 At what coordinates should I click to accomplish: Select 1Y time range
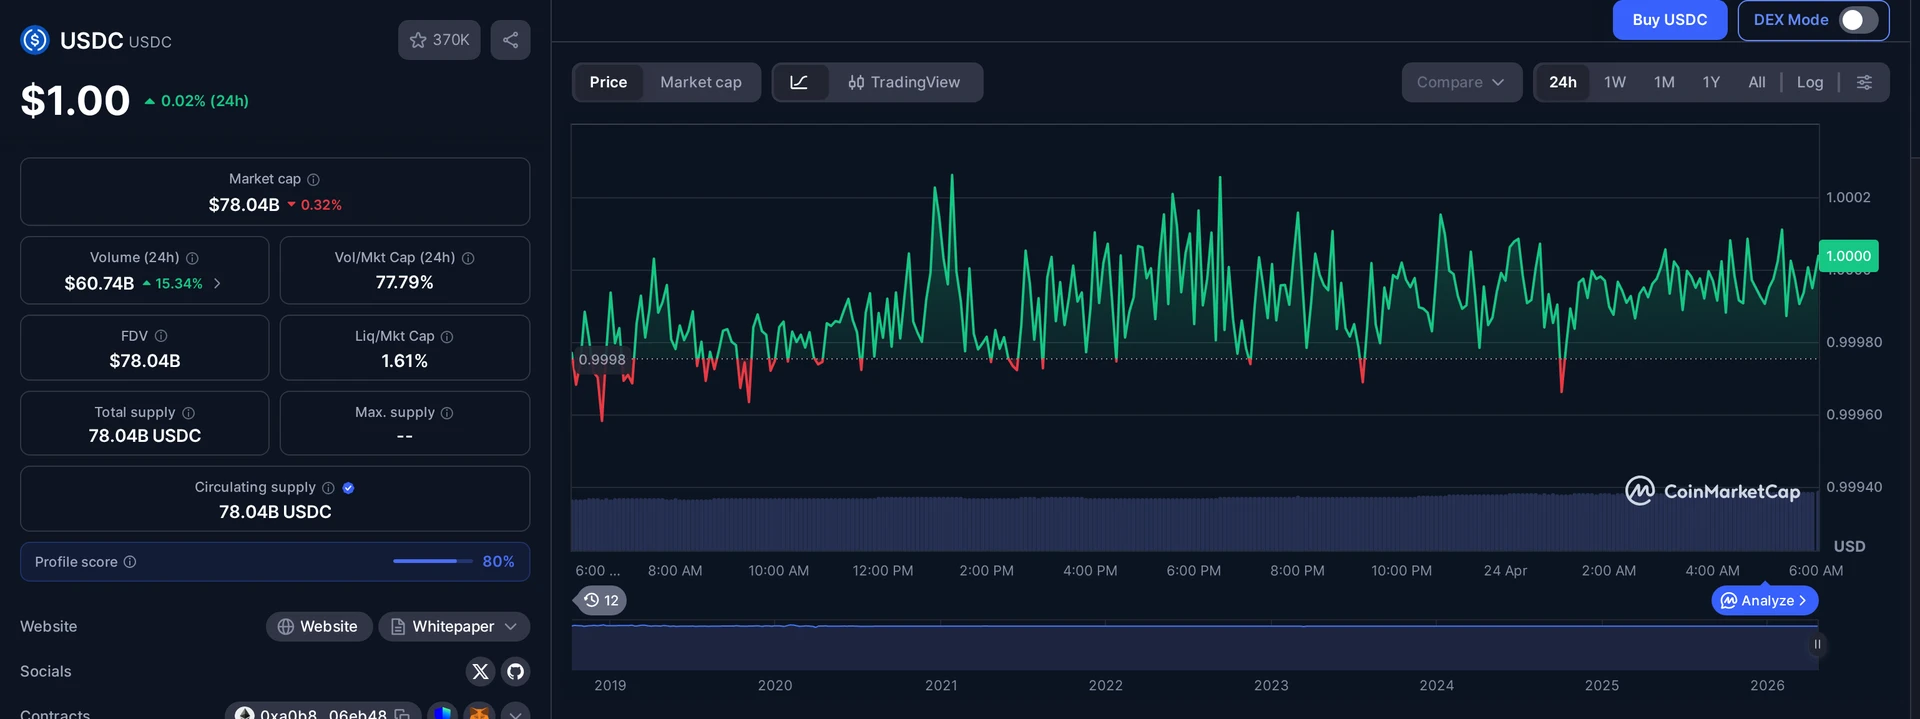click(x=1711, y=82)
